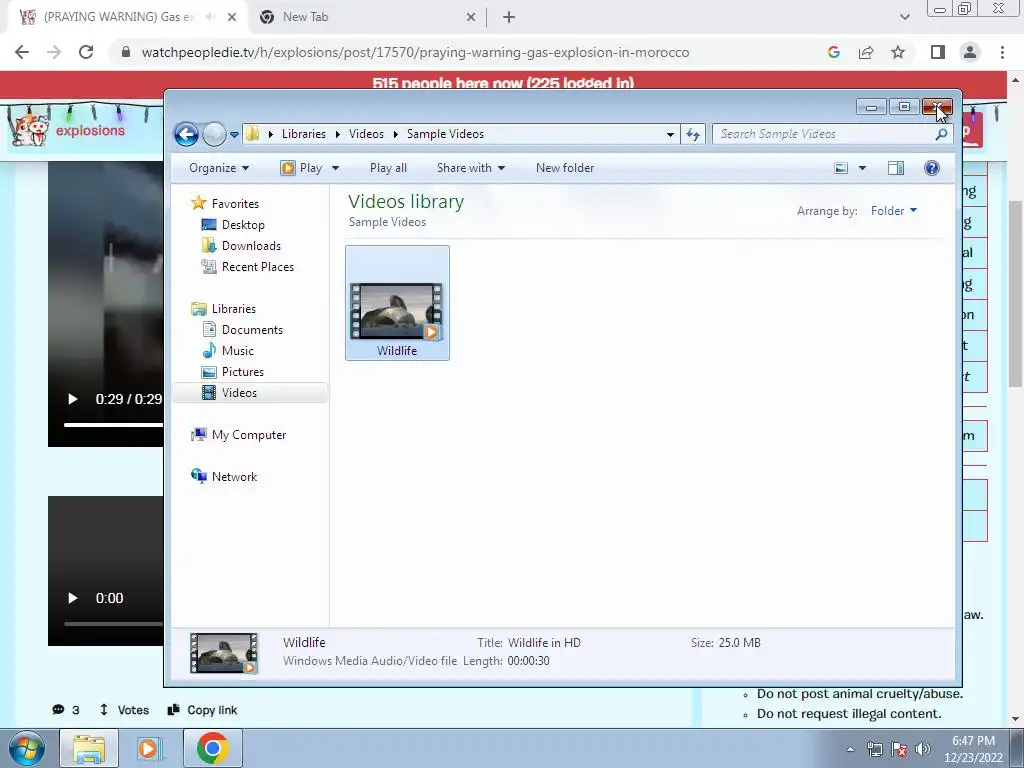
Task: Click the Explorer forward navigation button
Action: pos(214,135)
